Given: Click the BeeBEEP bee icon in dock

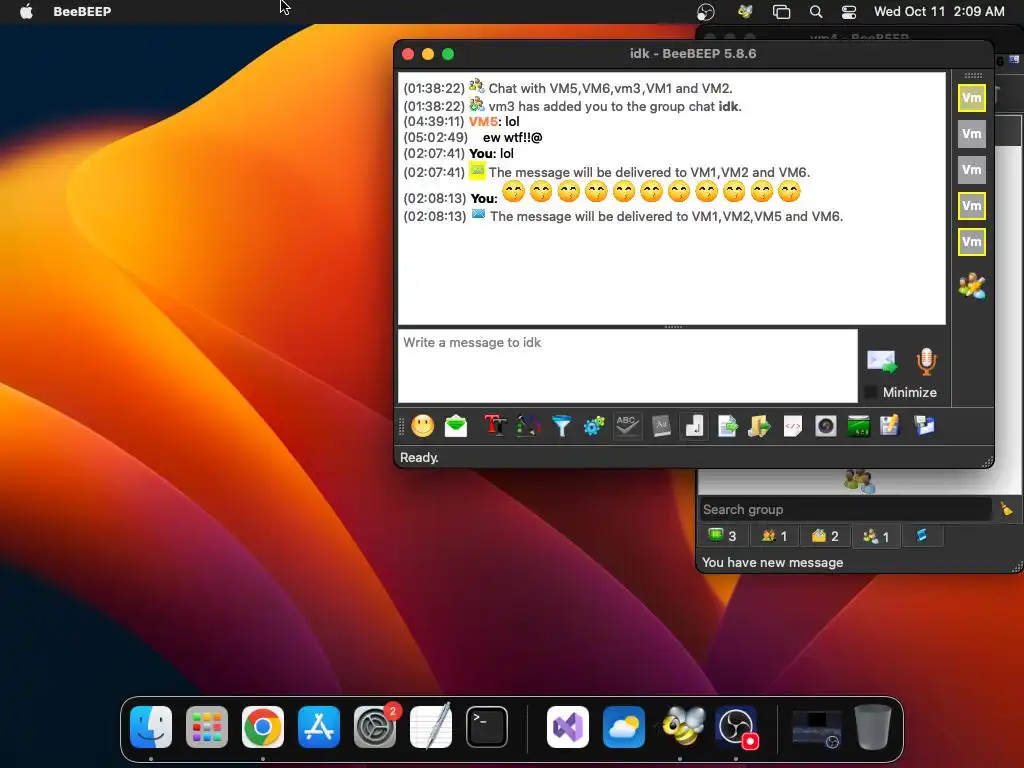Looking at the screenshot, I should click(682, 727).
